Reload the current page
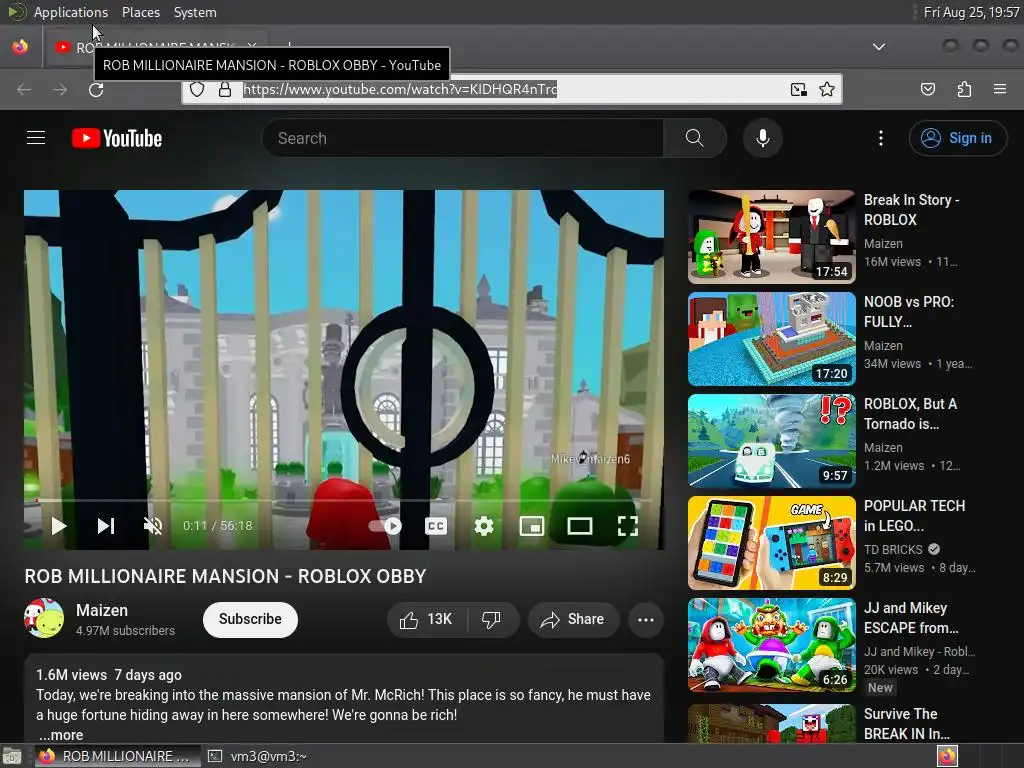This screenshot has width=1024, height=768. pyautogui.click(x=96, y=89)
